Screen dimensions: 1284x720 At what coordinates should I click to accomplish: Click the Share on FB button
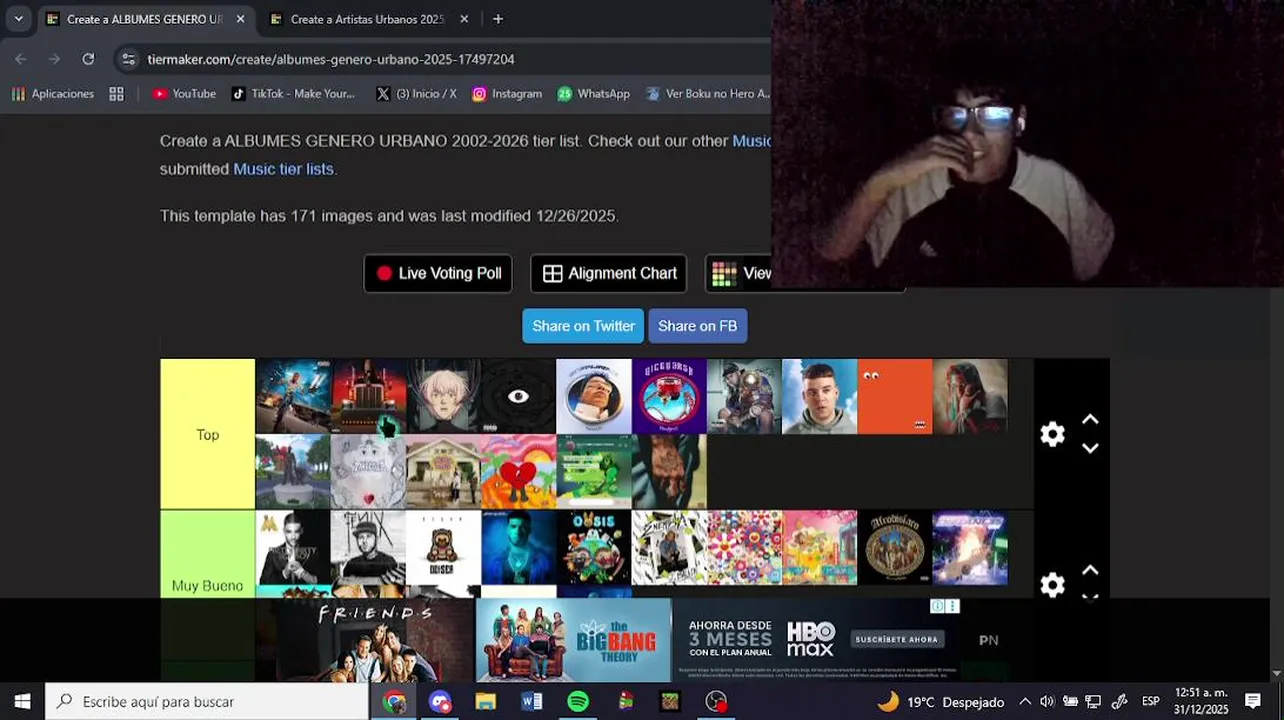tap(697, 326)
